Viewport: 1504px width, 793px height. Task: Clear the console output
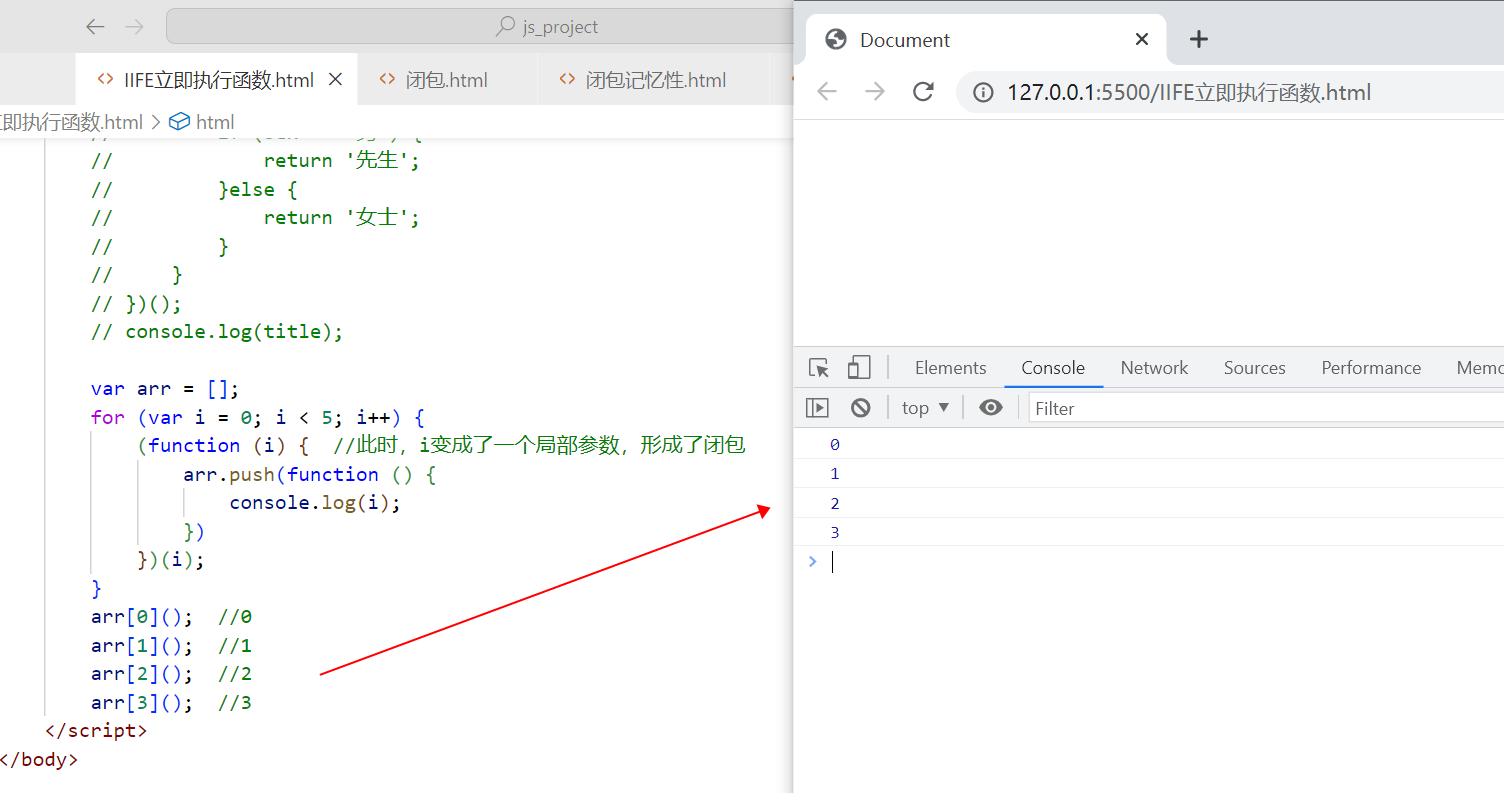pyautogui.click(x=861, y=408)
